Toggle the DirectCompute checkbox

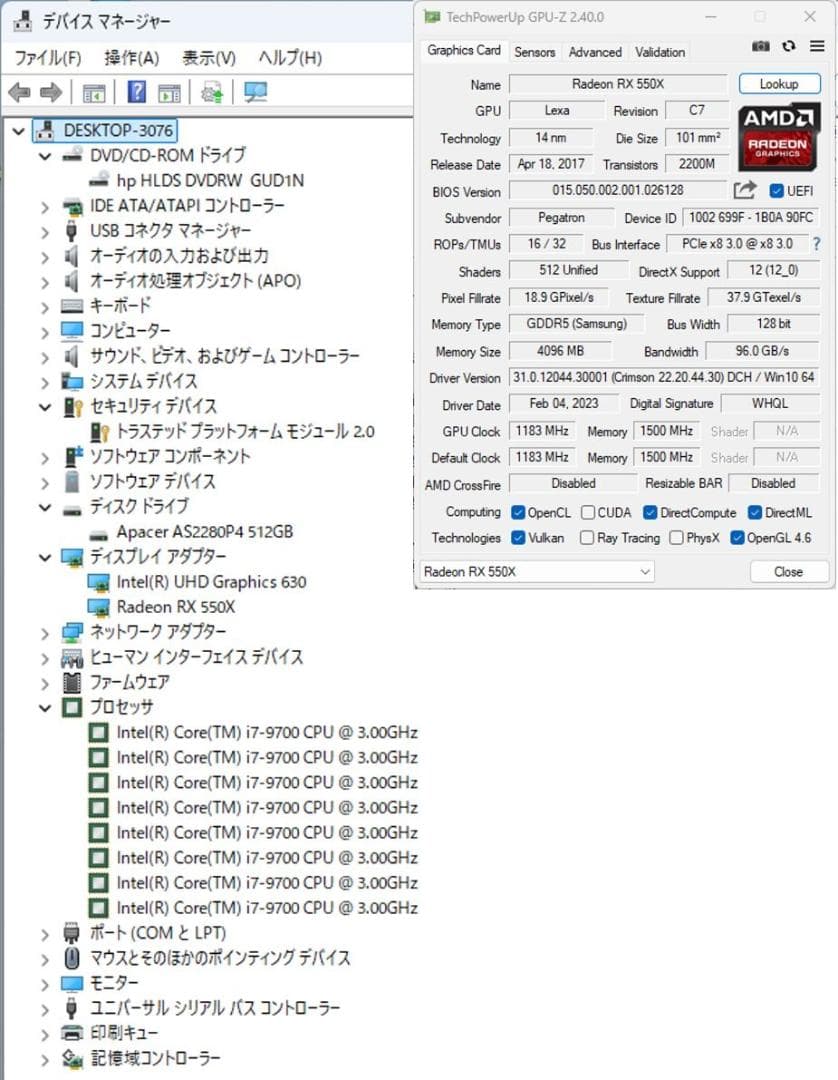650,512
